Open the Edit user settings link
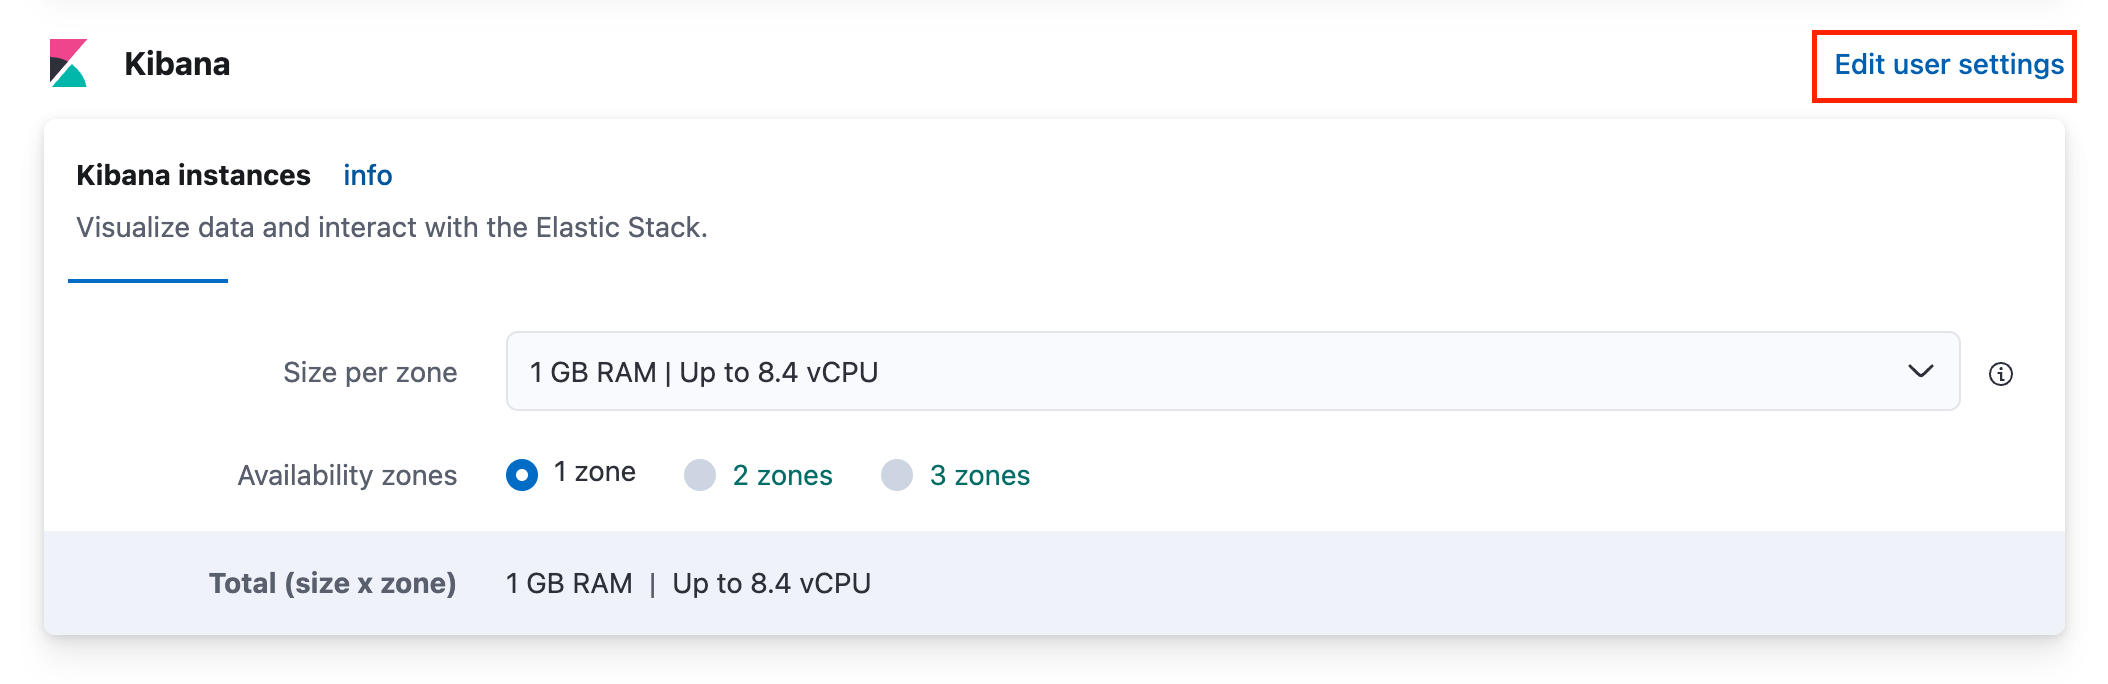This screenshot has width=2108, height=684. click(x=1948, y=64)
